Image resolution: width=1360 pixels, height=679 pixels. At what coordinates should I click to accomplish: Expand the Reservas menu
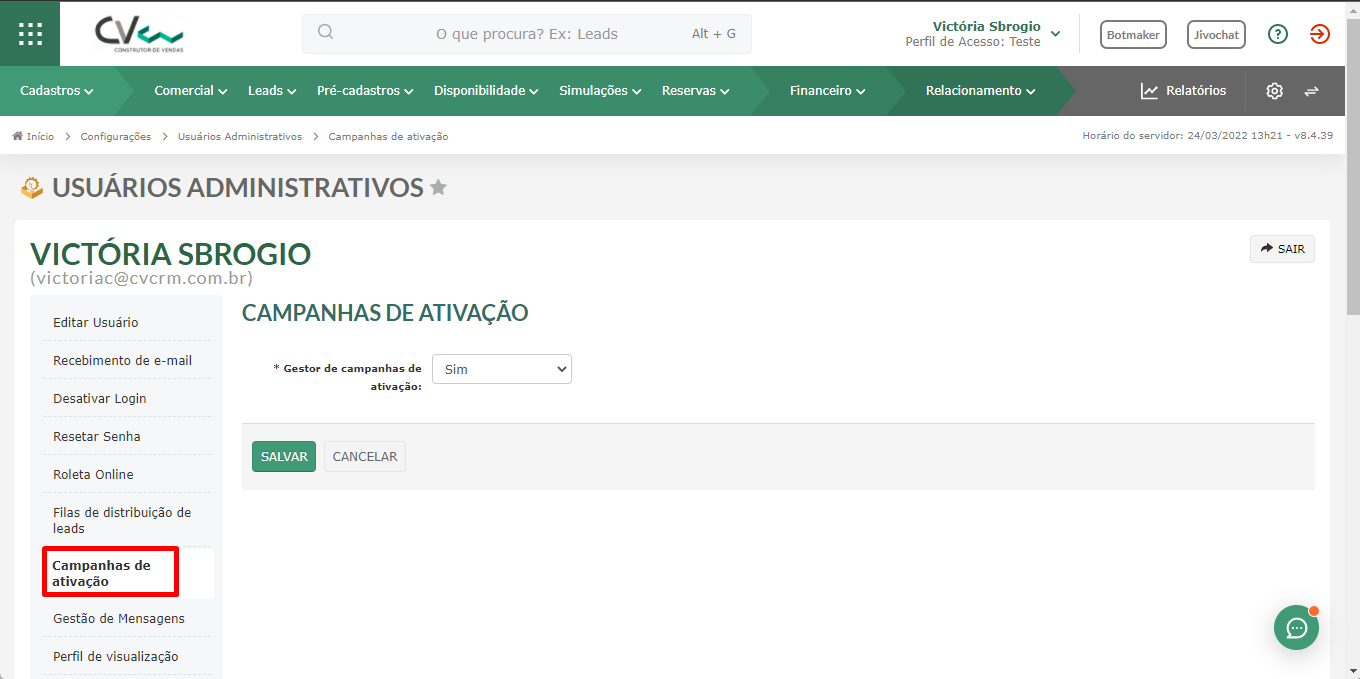pyautogui.click(x=695, y=91)
